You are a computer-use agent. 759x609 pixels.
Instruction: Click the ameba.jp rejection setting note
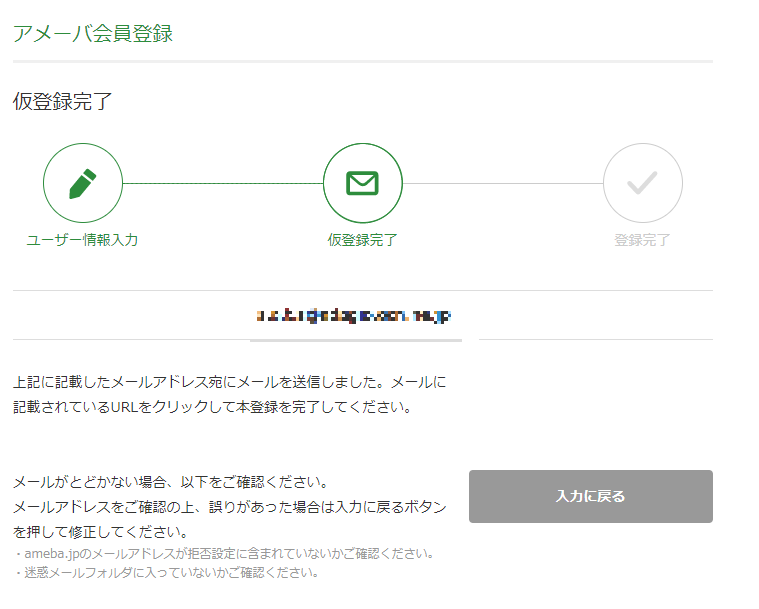pyautogui.click(x=225, y=553)
